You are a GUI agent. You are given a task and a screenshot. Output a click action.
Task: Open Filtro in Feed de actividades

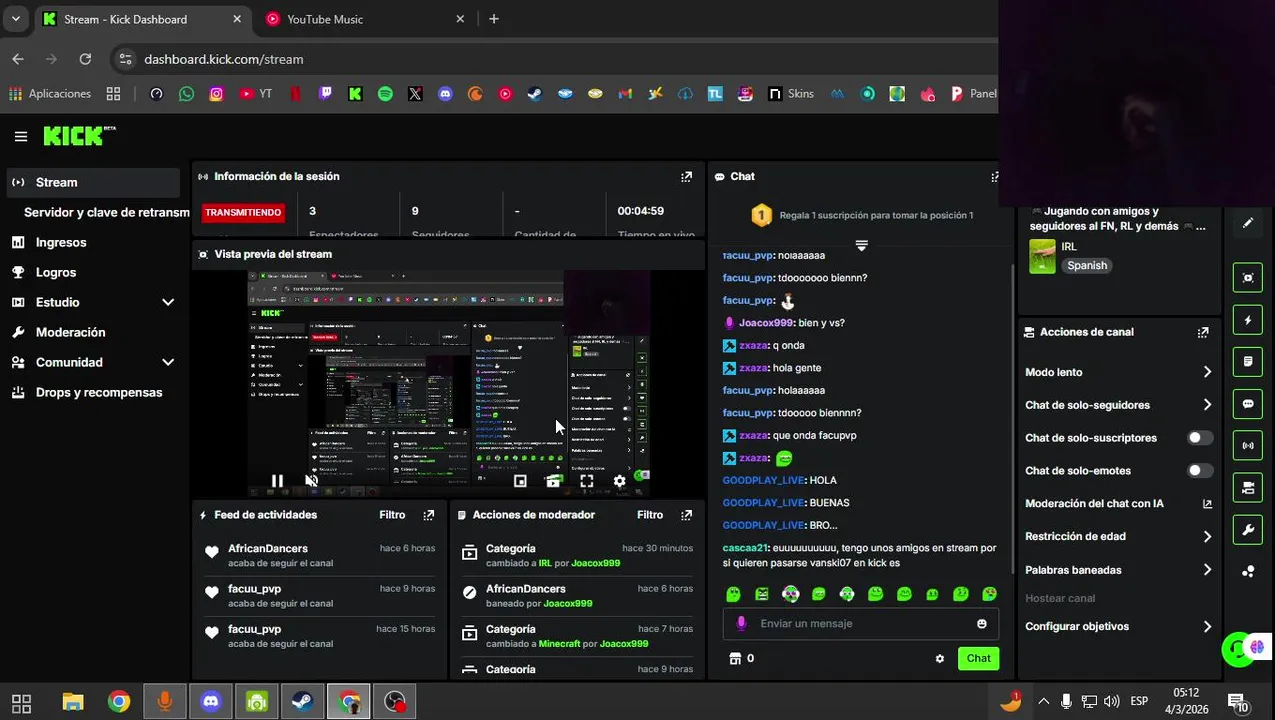[x=392, y=515]
